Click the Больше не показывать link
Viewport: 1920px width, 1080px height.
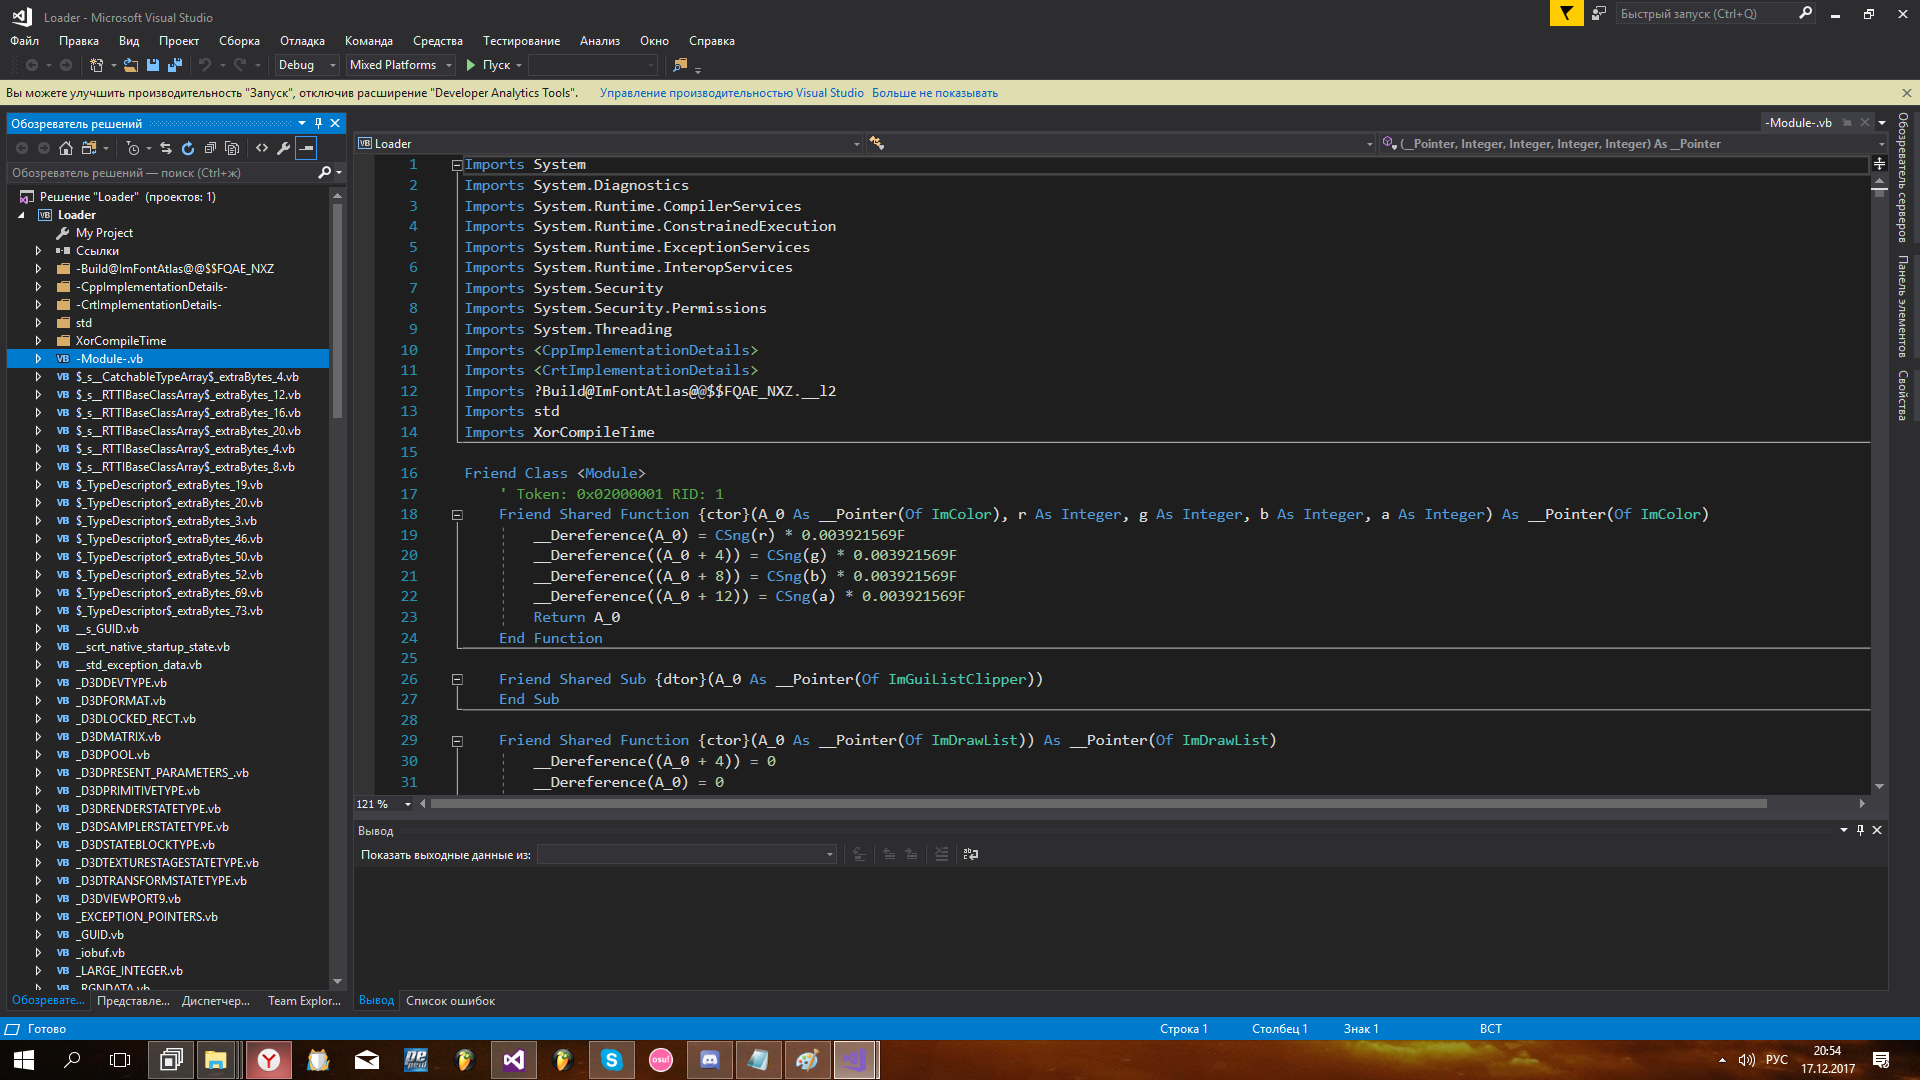point(934,93)
